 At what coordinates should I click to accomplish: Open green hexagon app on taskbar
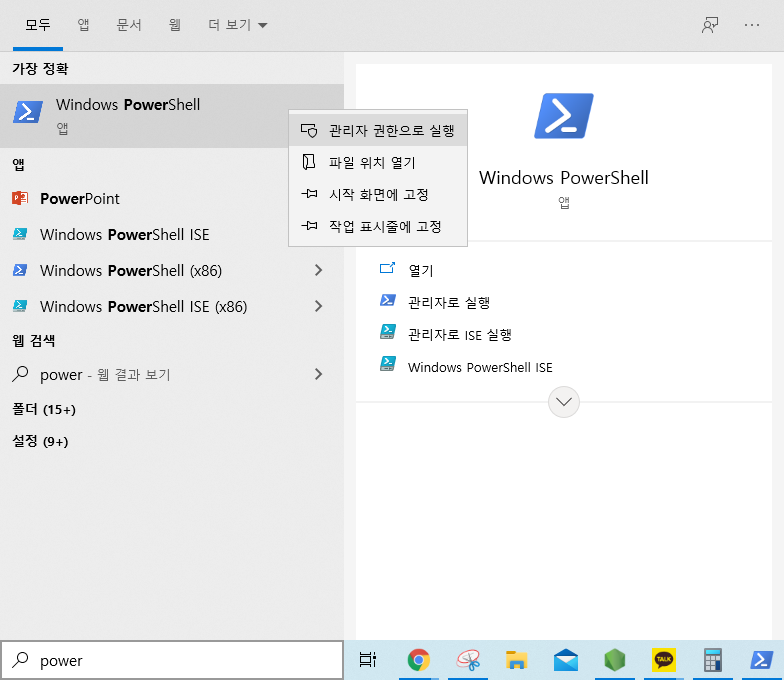point(614,660)
